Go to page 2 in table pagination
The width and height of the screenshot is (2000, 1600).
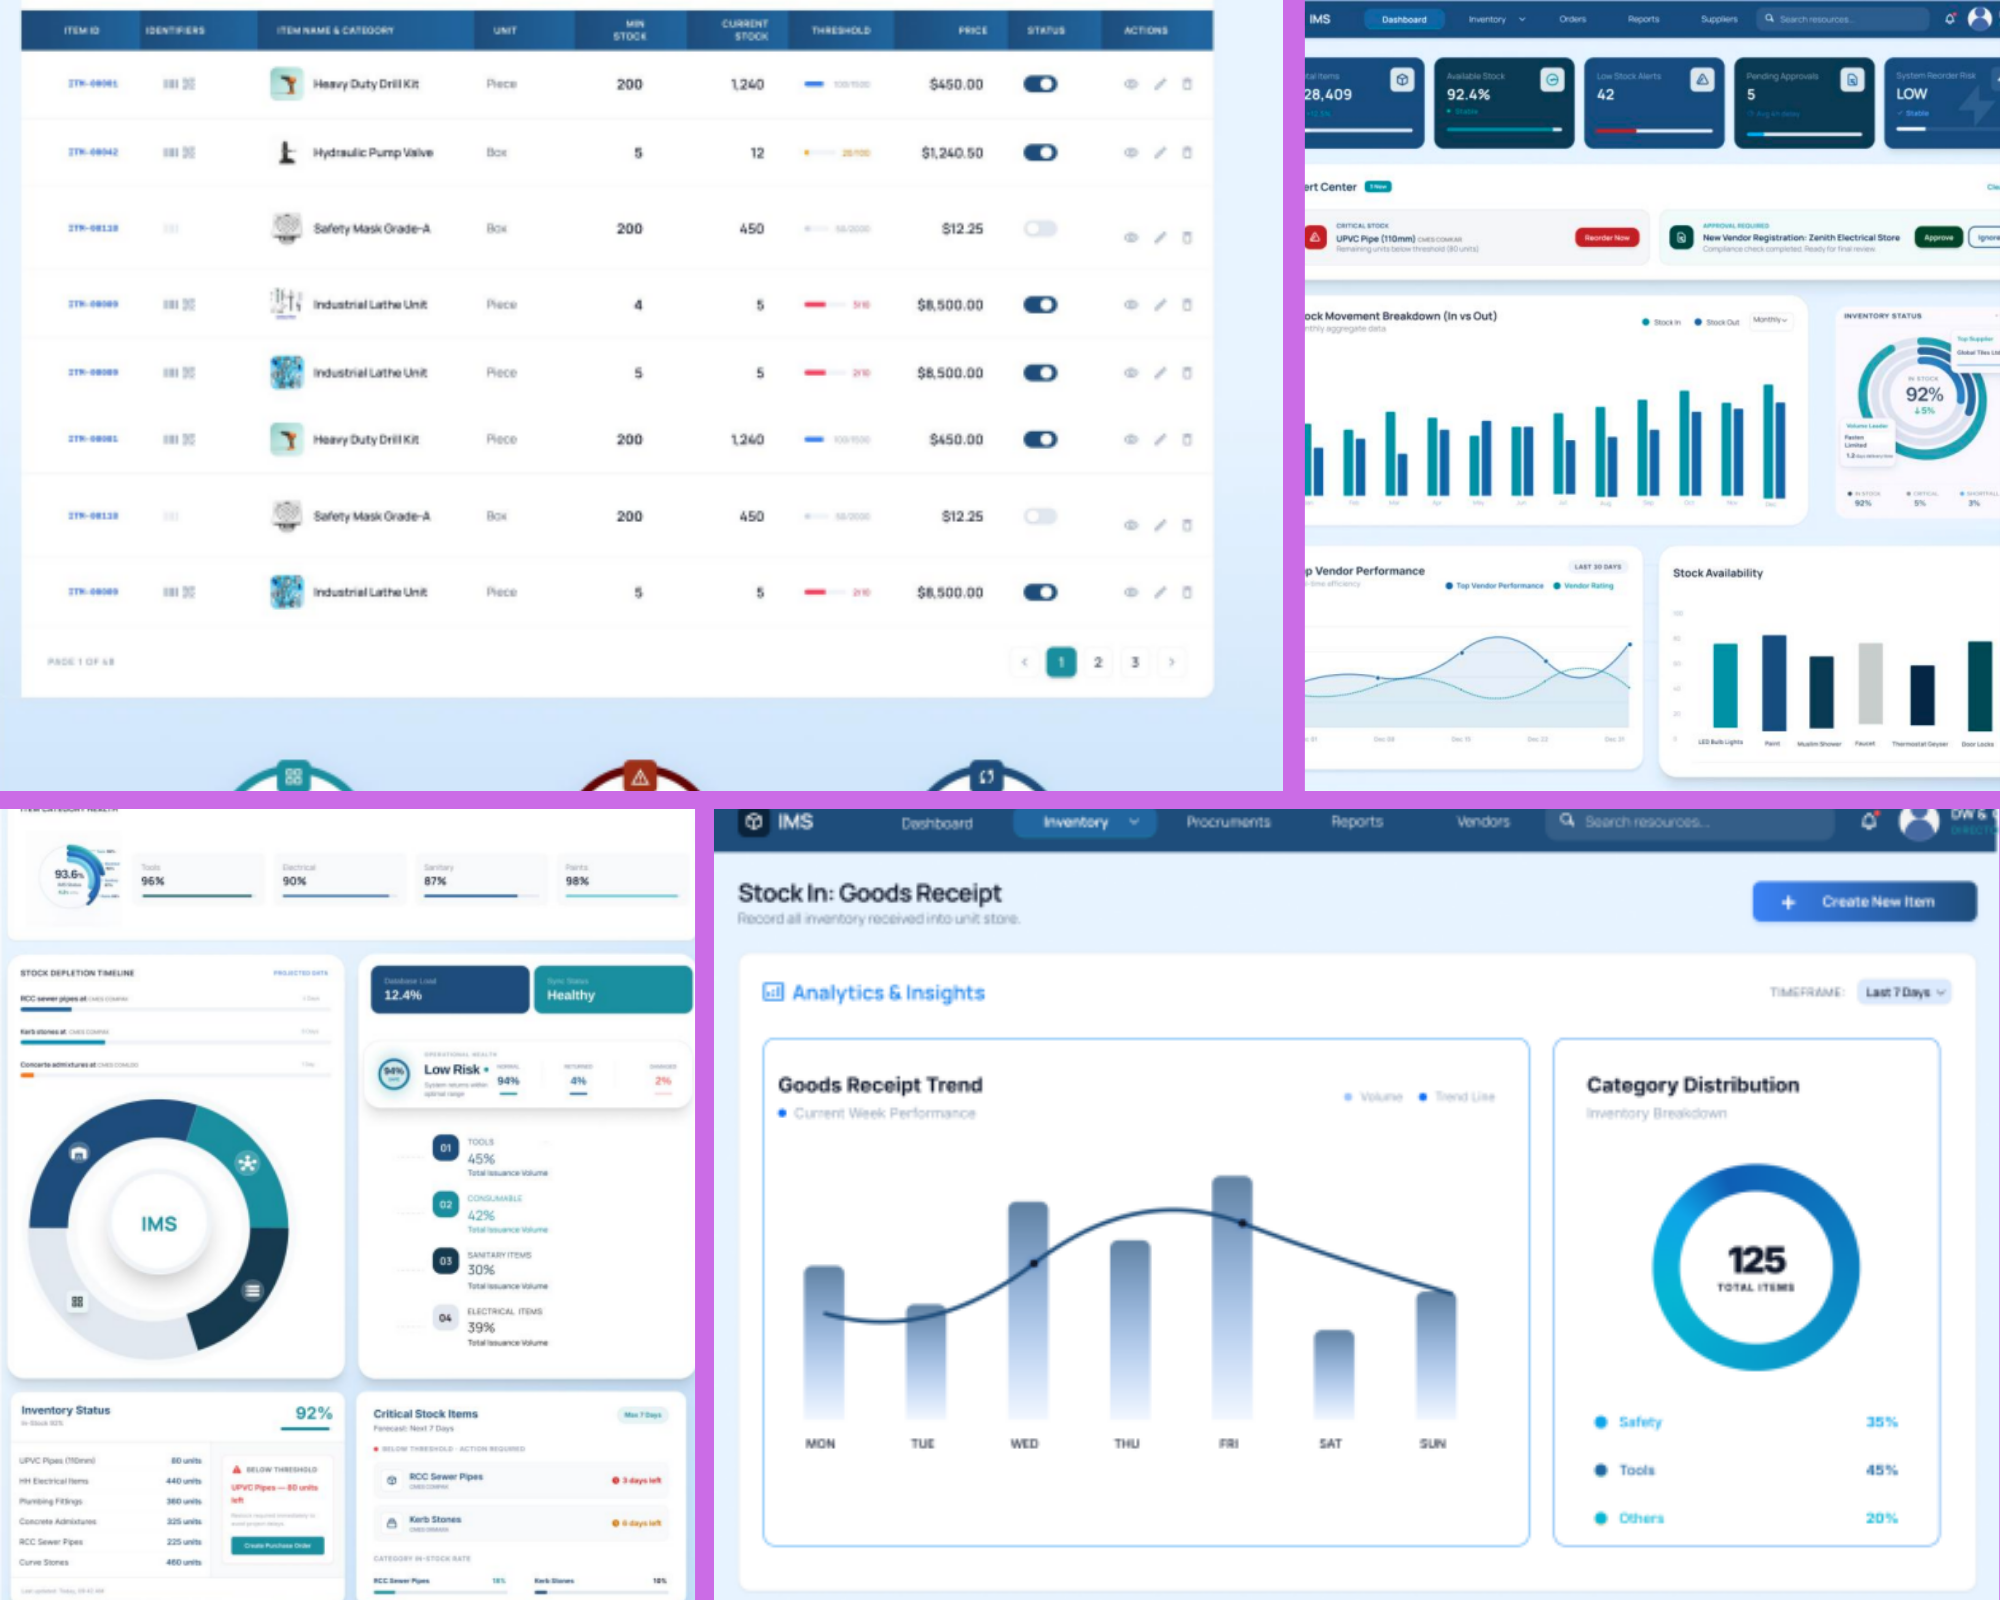coord(1098,662)
